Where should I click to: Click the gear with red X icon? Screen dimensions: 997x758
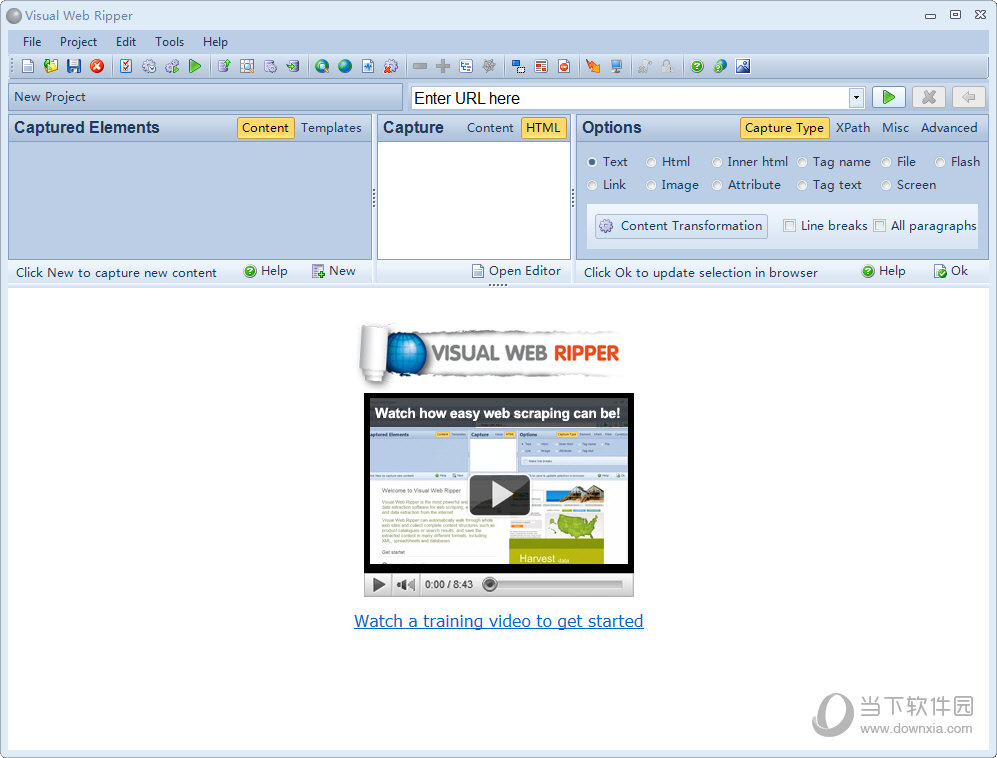click(390, 66)
